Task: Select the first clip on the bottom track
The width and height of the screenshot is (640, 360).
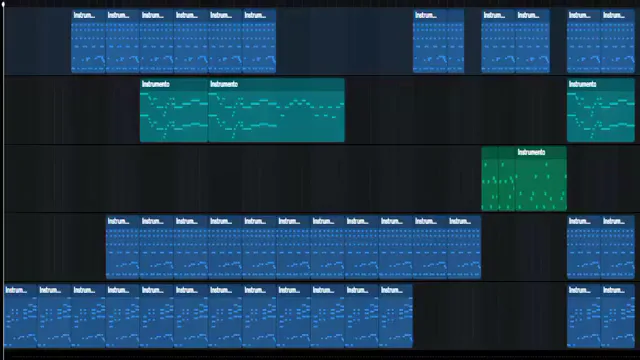Action: (21, 316)
